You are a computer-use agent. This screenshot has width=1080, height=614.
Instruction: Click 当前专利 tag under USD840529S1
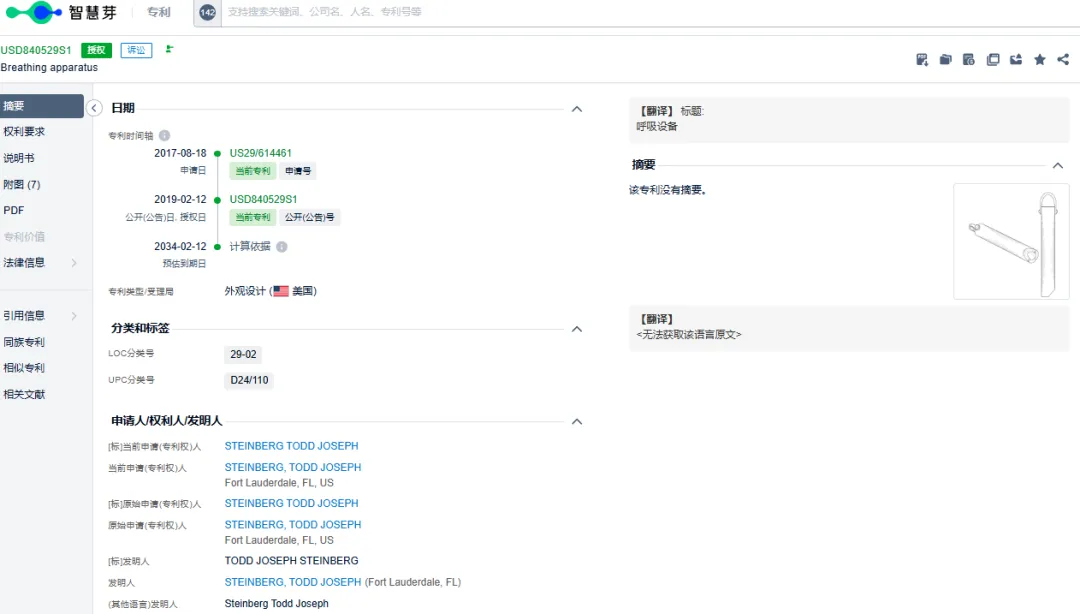(x=253, y=217)
